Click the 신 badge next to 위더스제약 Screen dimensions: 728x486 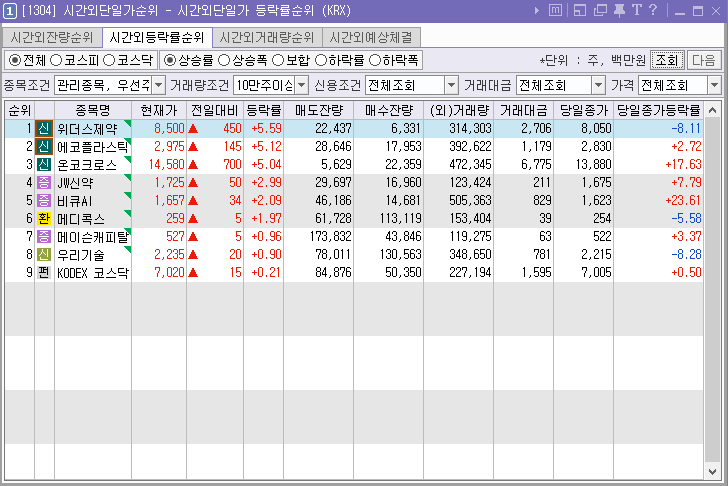click(44, 129)
